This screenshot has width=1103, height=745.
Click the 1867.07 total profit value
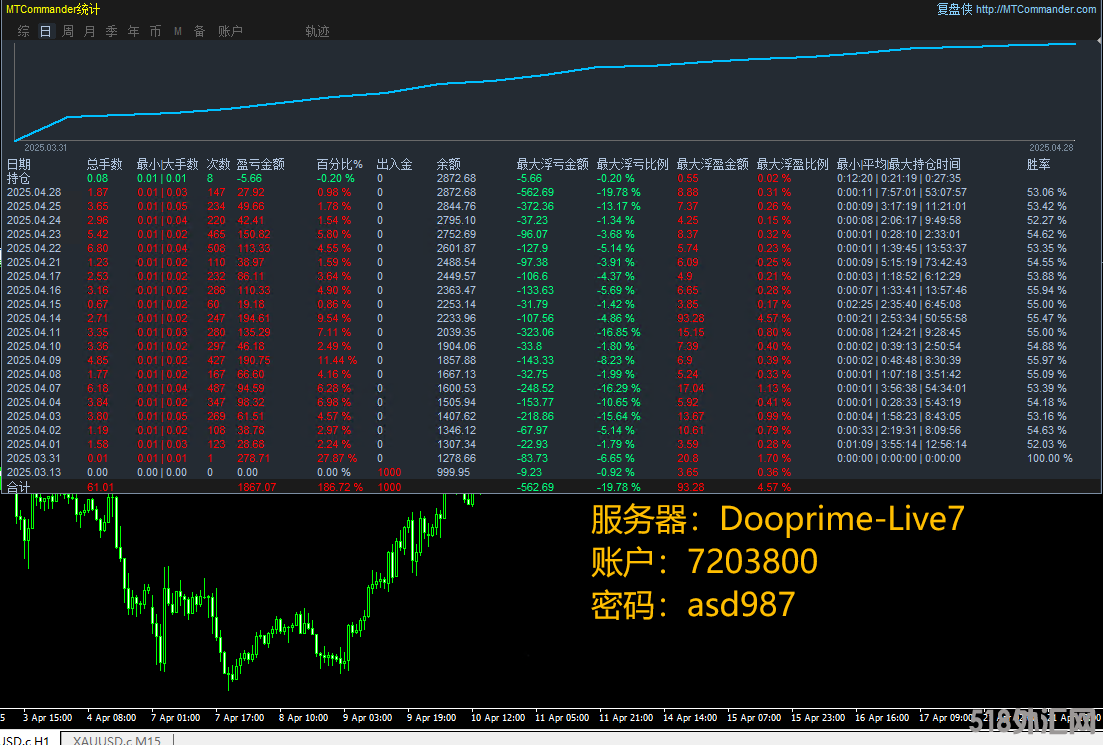257,487
